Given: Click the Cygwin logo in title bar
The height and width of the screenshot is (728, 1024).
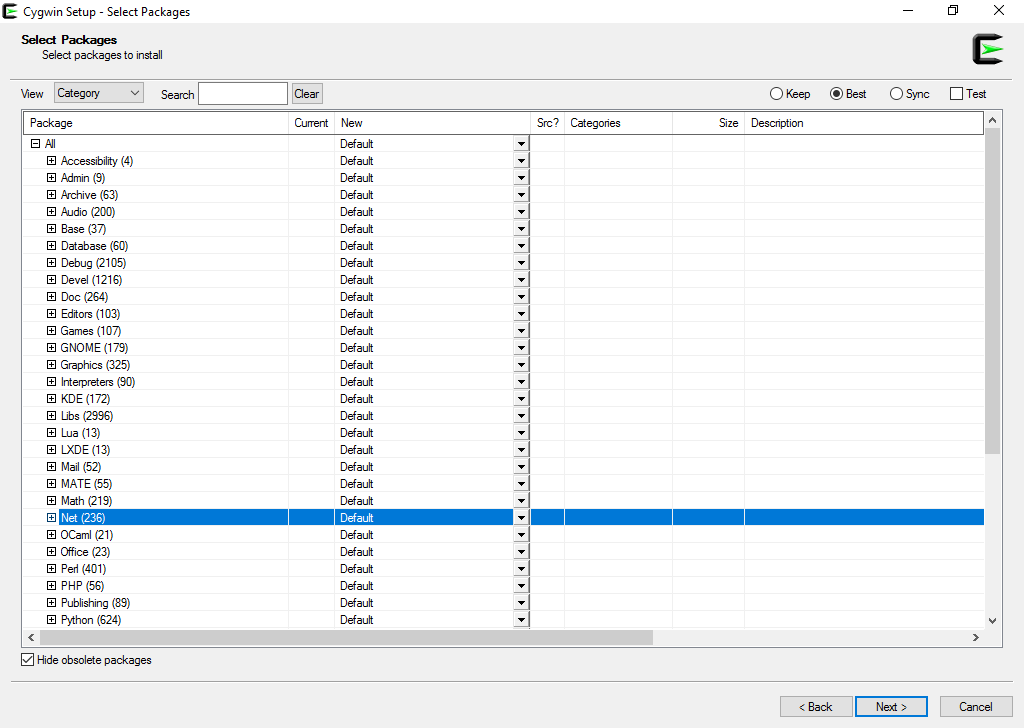Looking at the screenshot, I should coord(10,11).
